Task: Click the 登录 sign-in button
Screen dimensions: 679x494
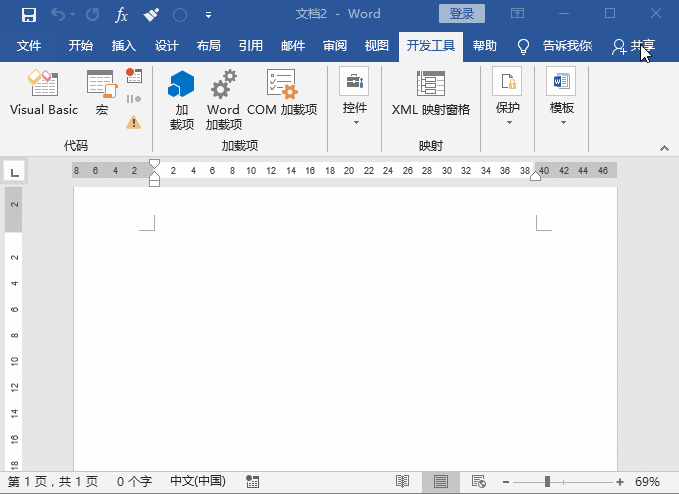Action: click(461, 14)
